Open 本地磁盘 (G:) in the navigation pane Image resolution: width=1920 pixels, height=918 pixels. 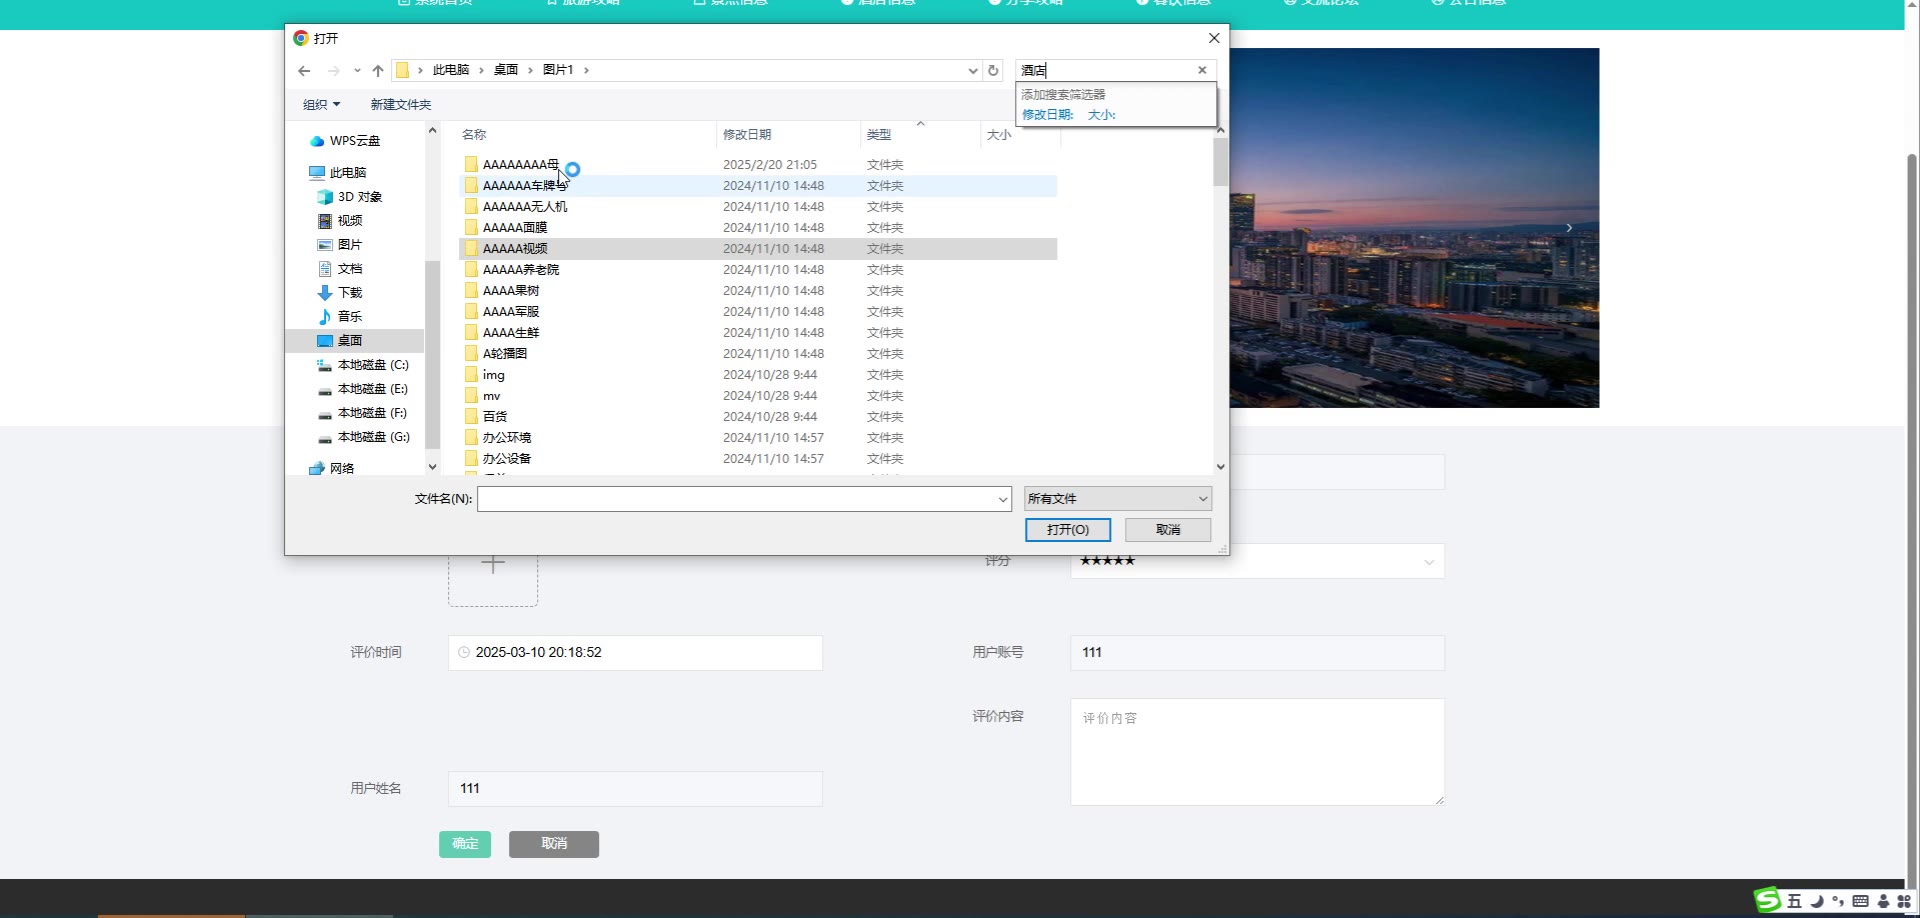tap(374, 437)
